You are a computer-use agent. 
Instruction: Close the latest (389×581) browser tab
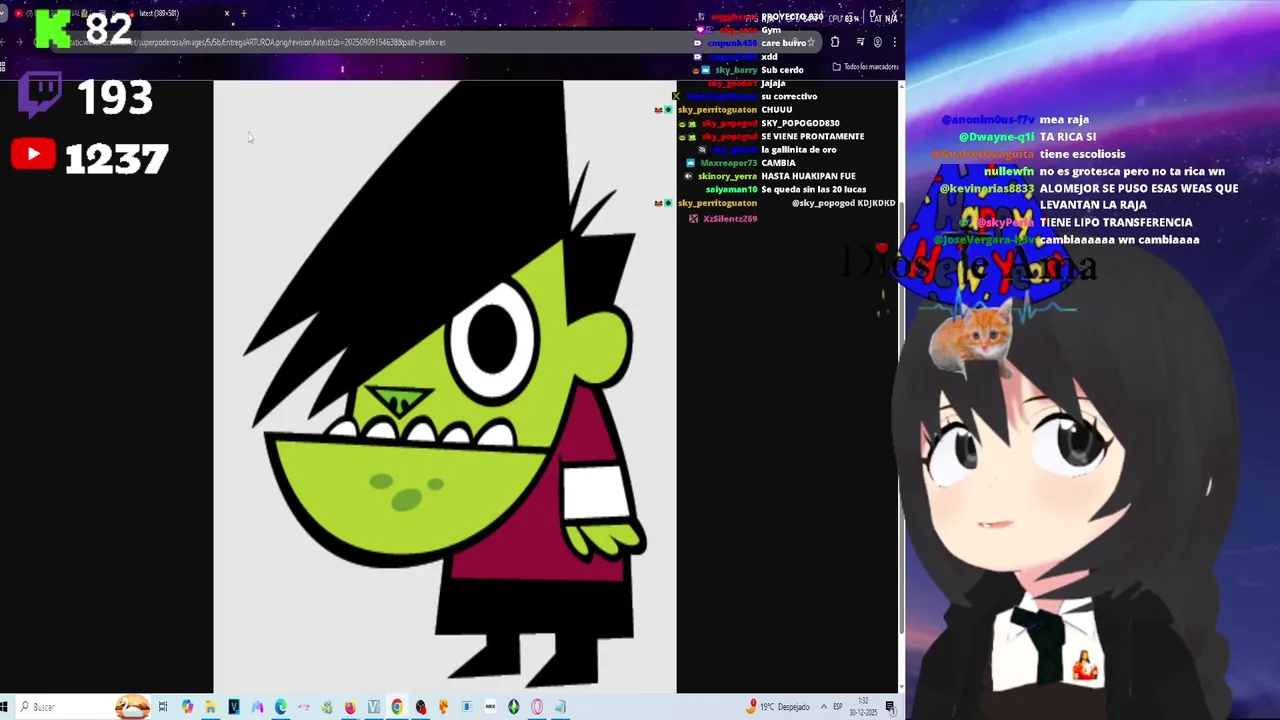pos(227,13)
